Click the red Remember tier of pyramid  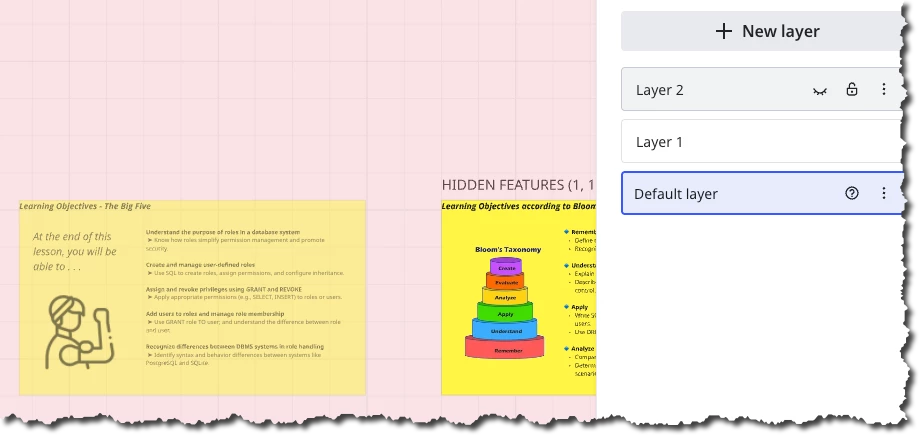(x=505, y=348)
